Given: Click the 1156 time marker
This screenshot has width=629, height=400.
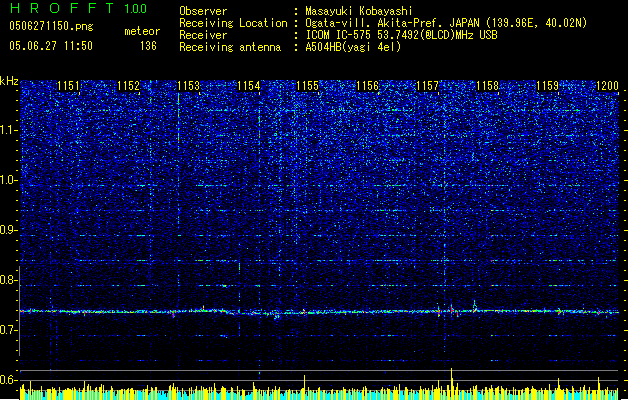Looking at the screenshot, I should (367, 85).
